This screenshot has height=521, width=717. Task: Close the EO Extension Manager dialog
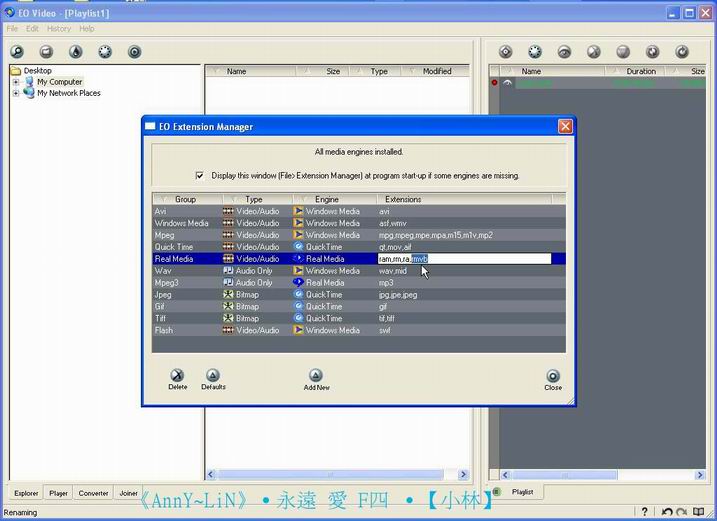pyautogui.click(x=565, y=126)
